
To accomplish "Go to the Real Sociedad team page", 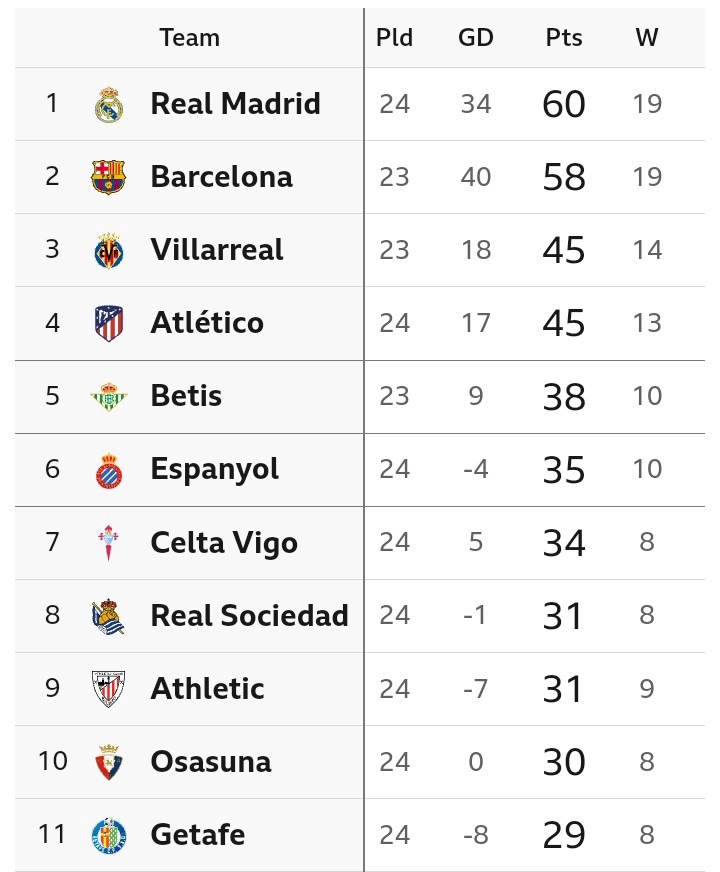I will [x=249, y=615].
